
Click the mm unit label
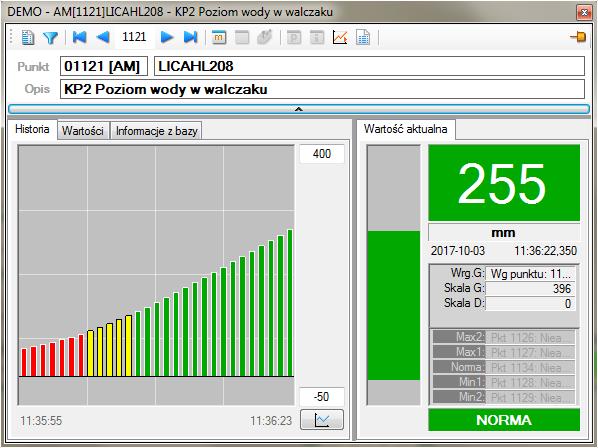click(504, 232)
